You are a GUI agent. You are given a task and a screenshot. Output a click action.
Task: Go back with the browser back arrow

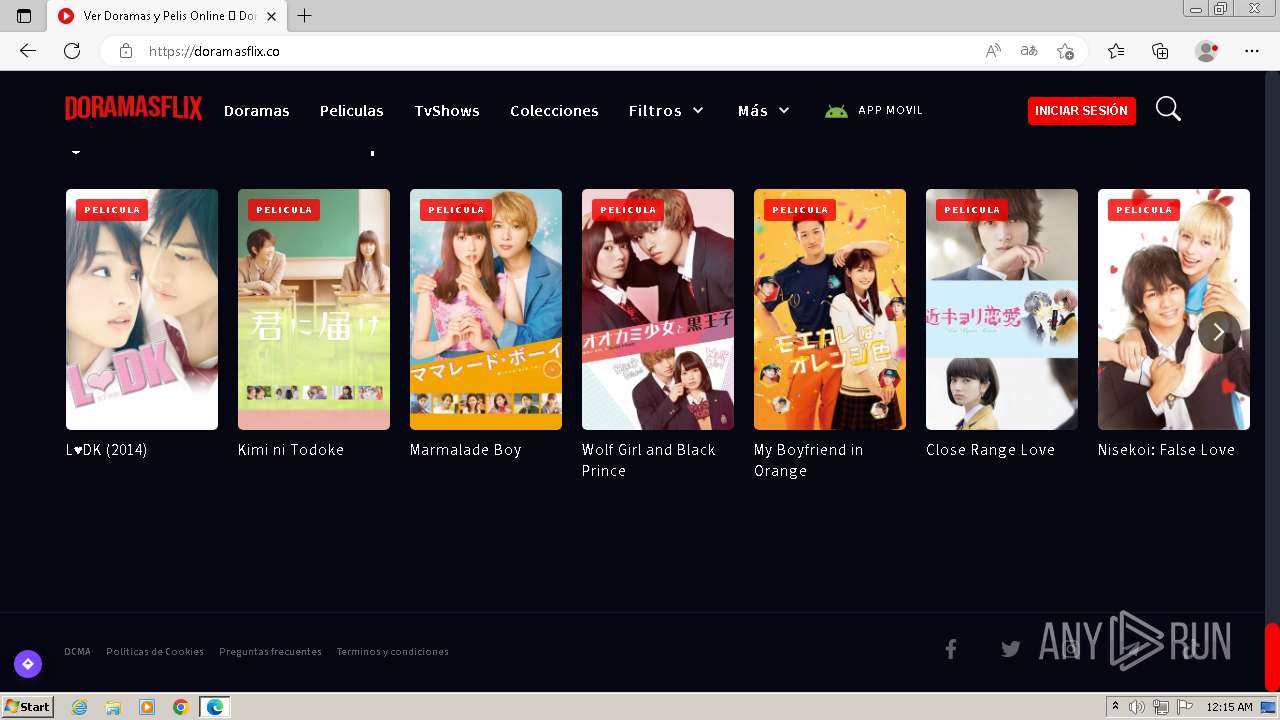click(x=28, y=51)
